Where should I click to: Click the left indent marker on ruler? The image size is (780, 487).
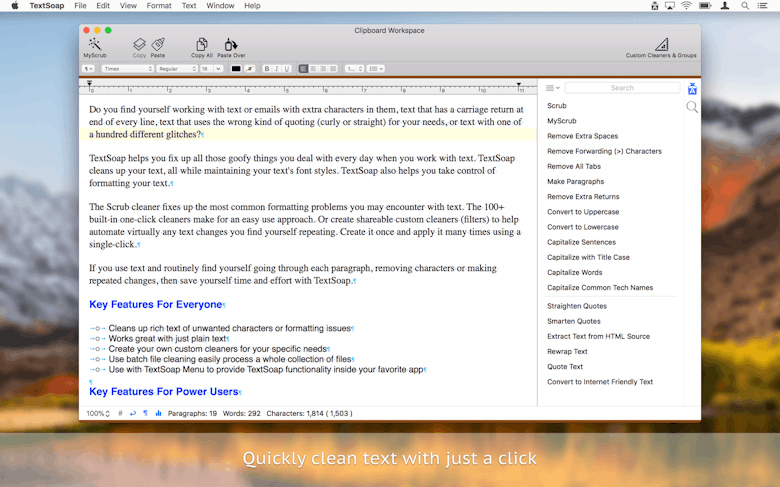pos(90,84)
